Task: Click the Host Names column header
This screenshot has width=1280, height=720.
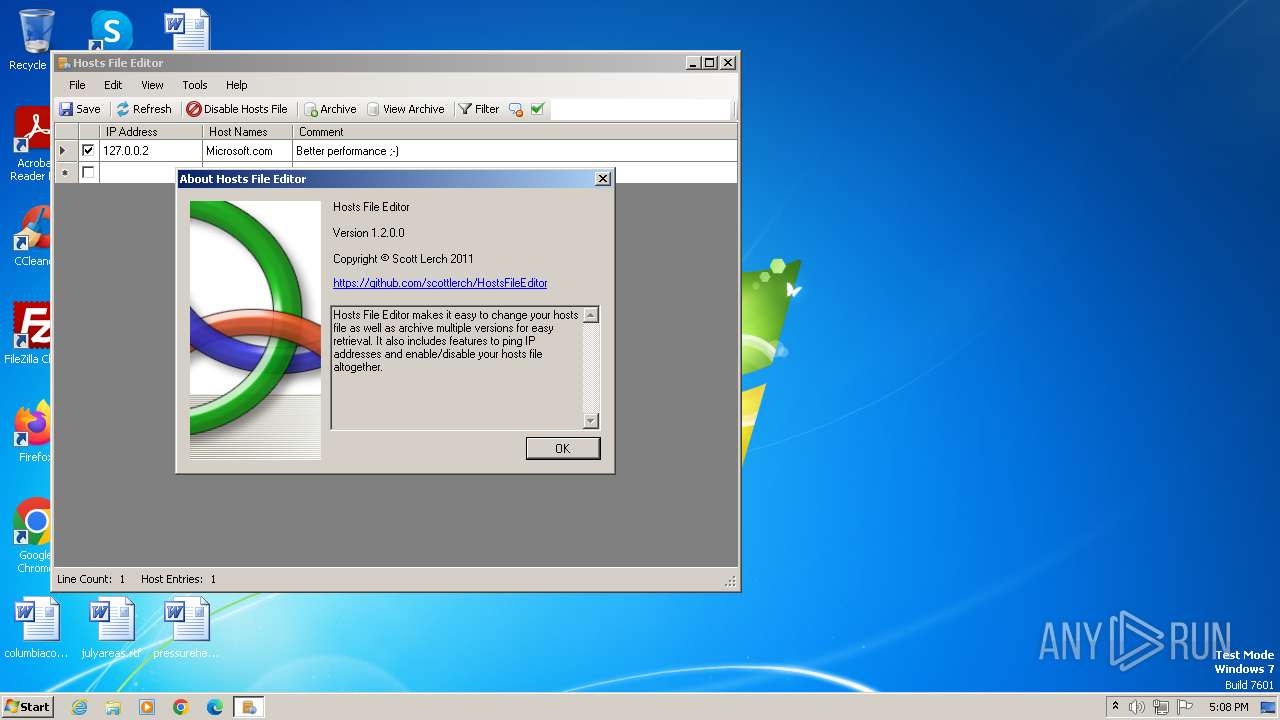Action: (x=247, y=131)
